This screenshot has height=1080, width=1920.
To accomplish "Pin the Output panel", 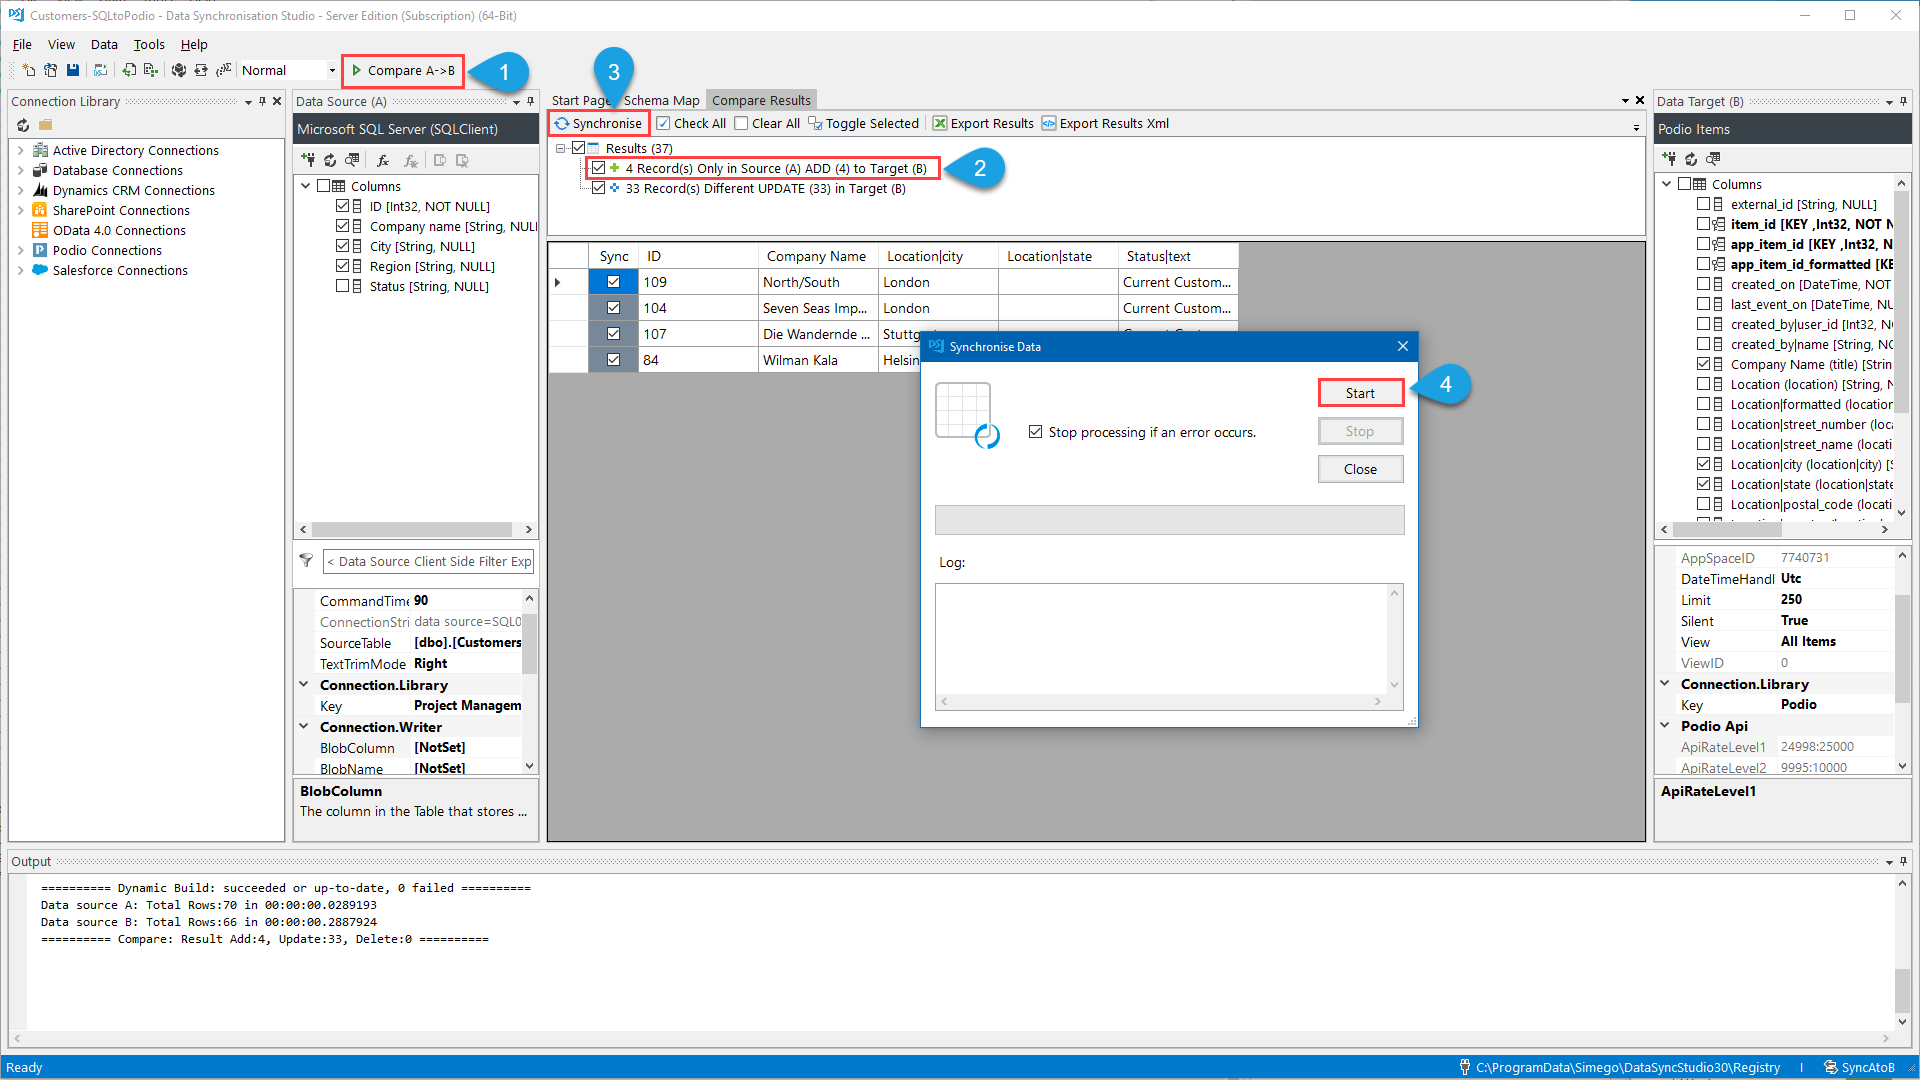I will [1904, 861].
